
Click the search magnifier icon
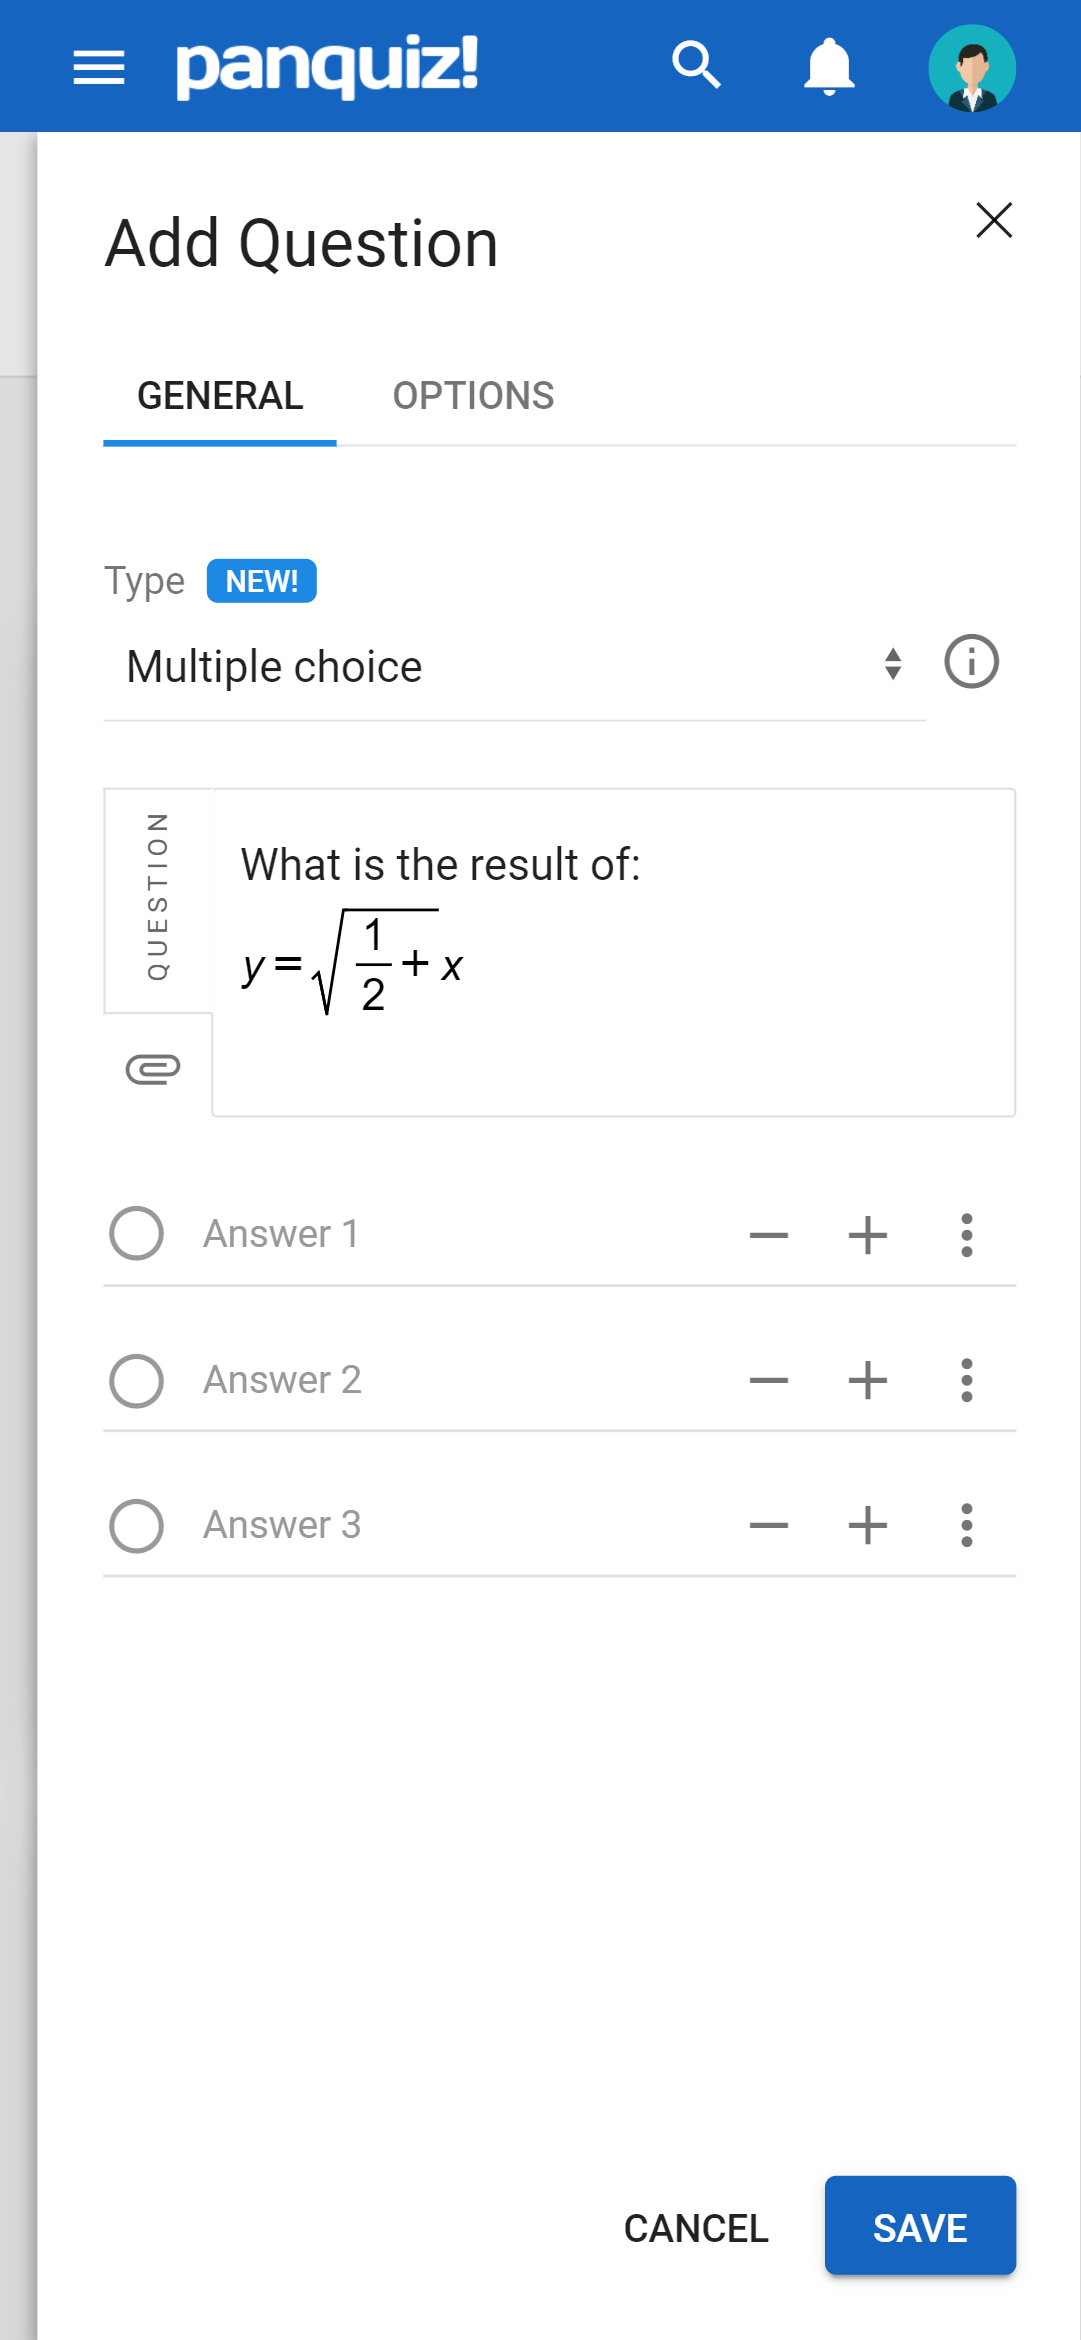tap(697, 66)
